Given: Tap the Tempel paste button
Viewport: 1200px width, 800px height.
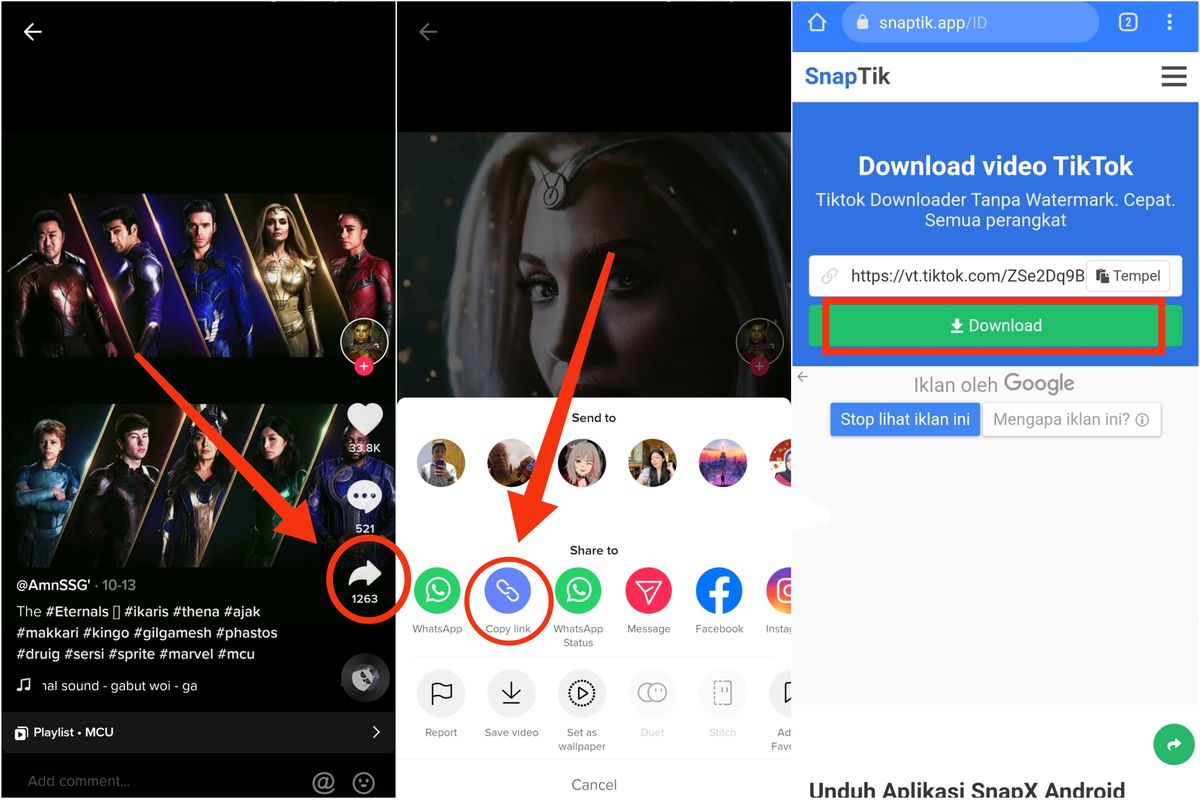Looking at the screenshot, I should click(1128, 276).
